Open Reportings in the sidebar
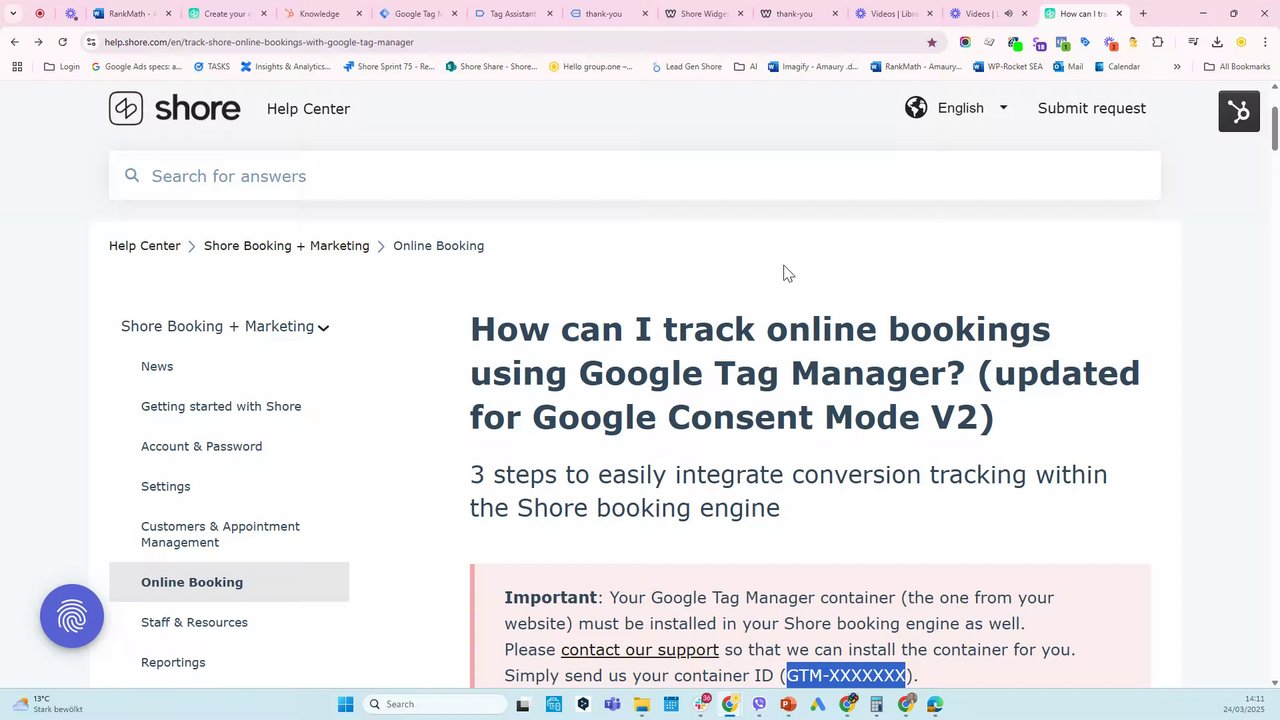1280x720 pixels. 173,663
